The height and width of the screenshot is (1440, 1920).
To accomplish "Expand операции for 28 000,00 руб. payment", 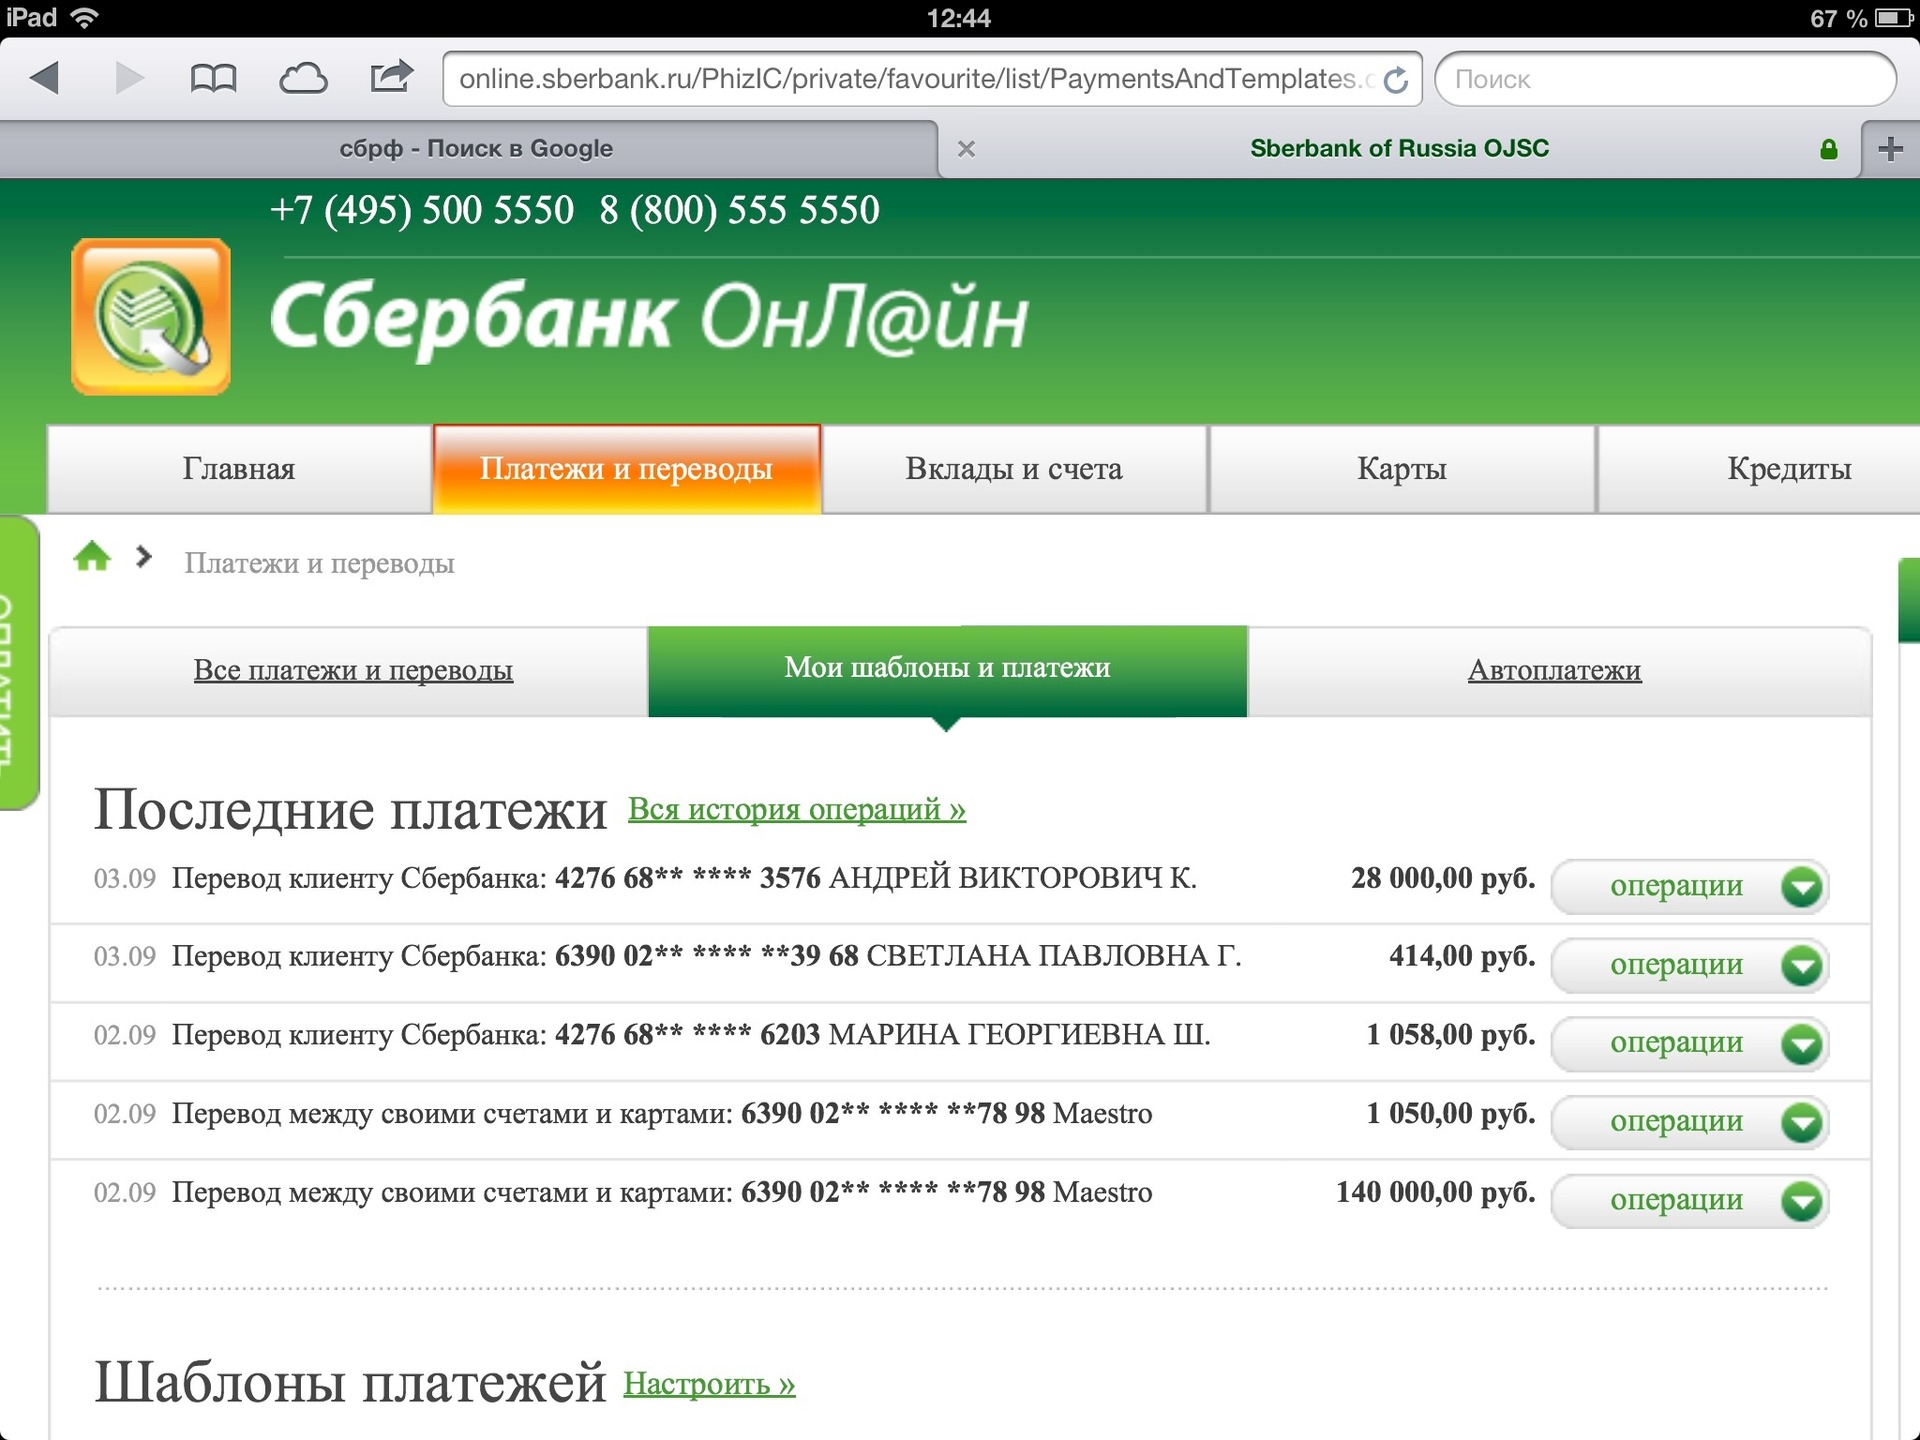I will [1690, 886].
